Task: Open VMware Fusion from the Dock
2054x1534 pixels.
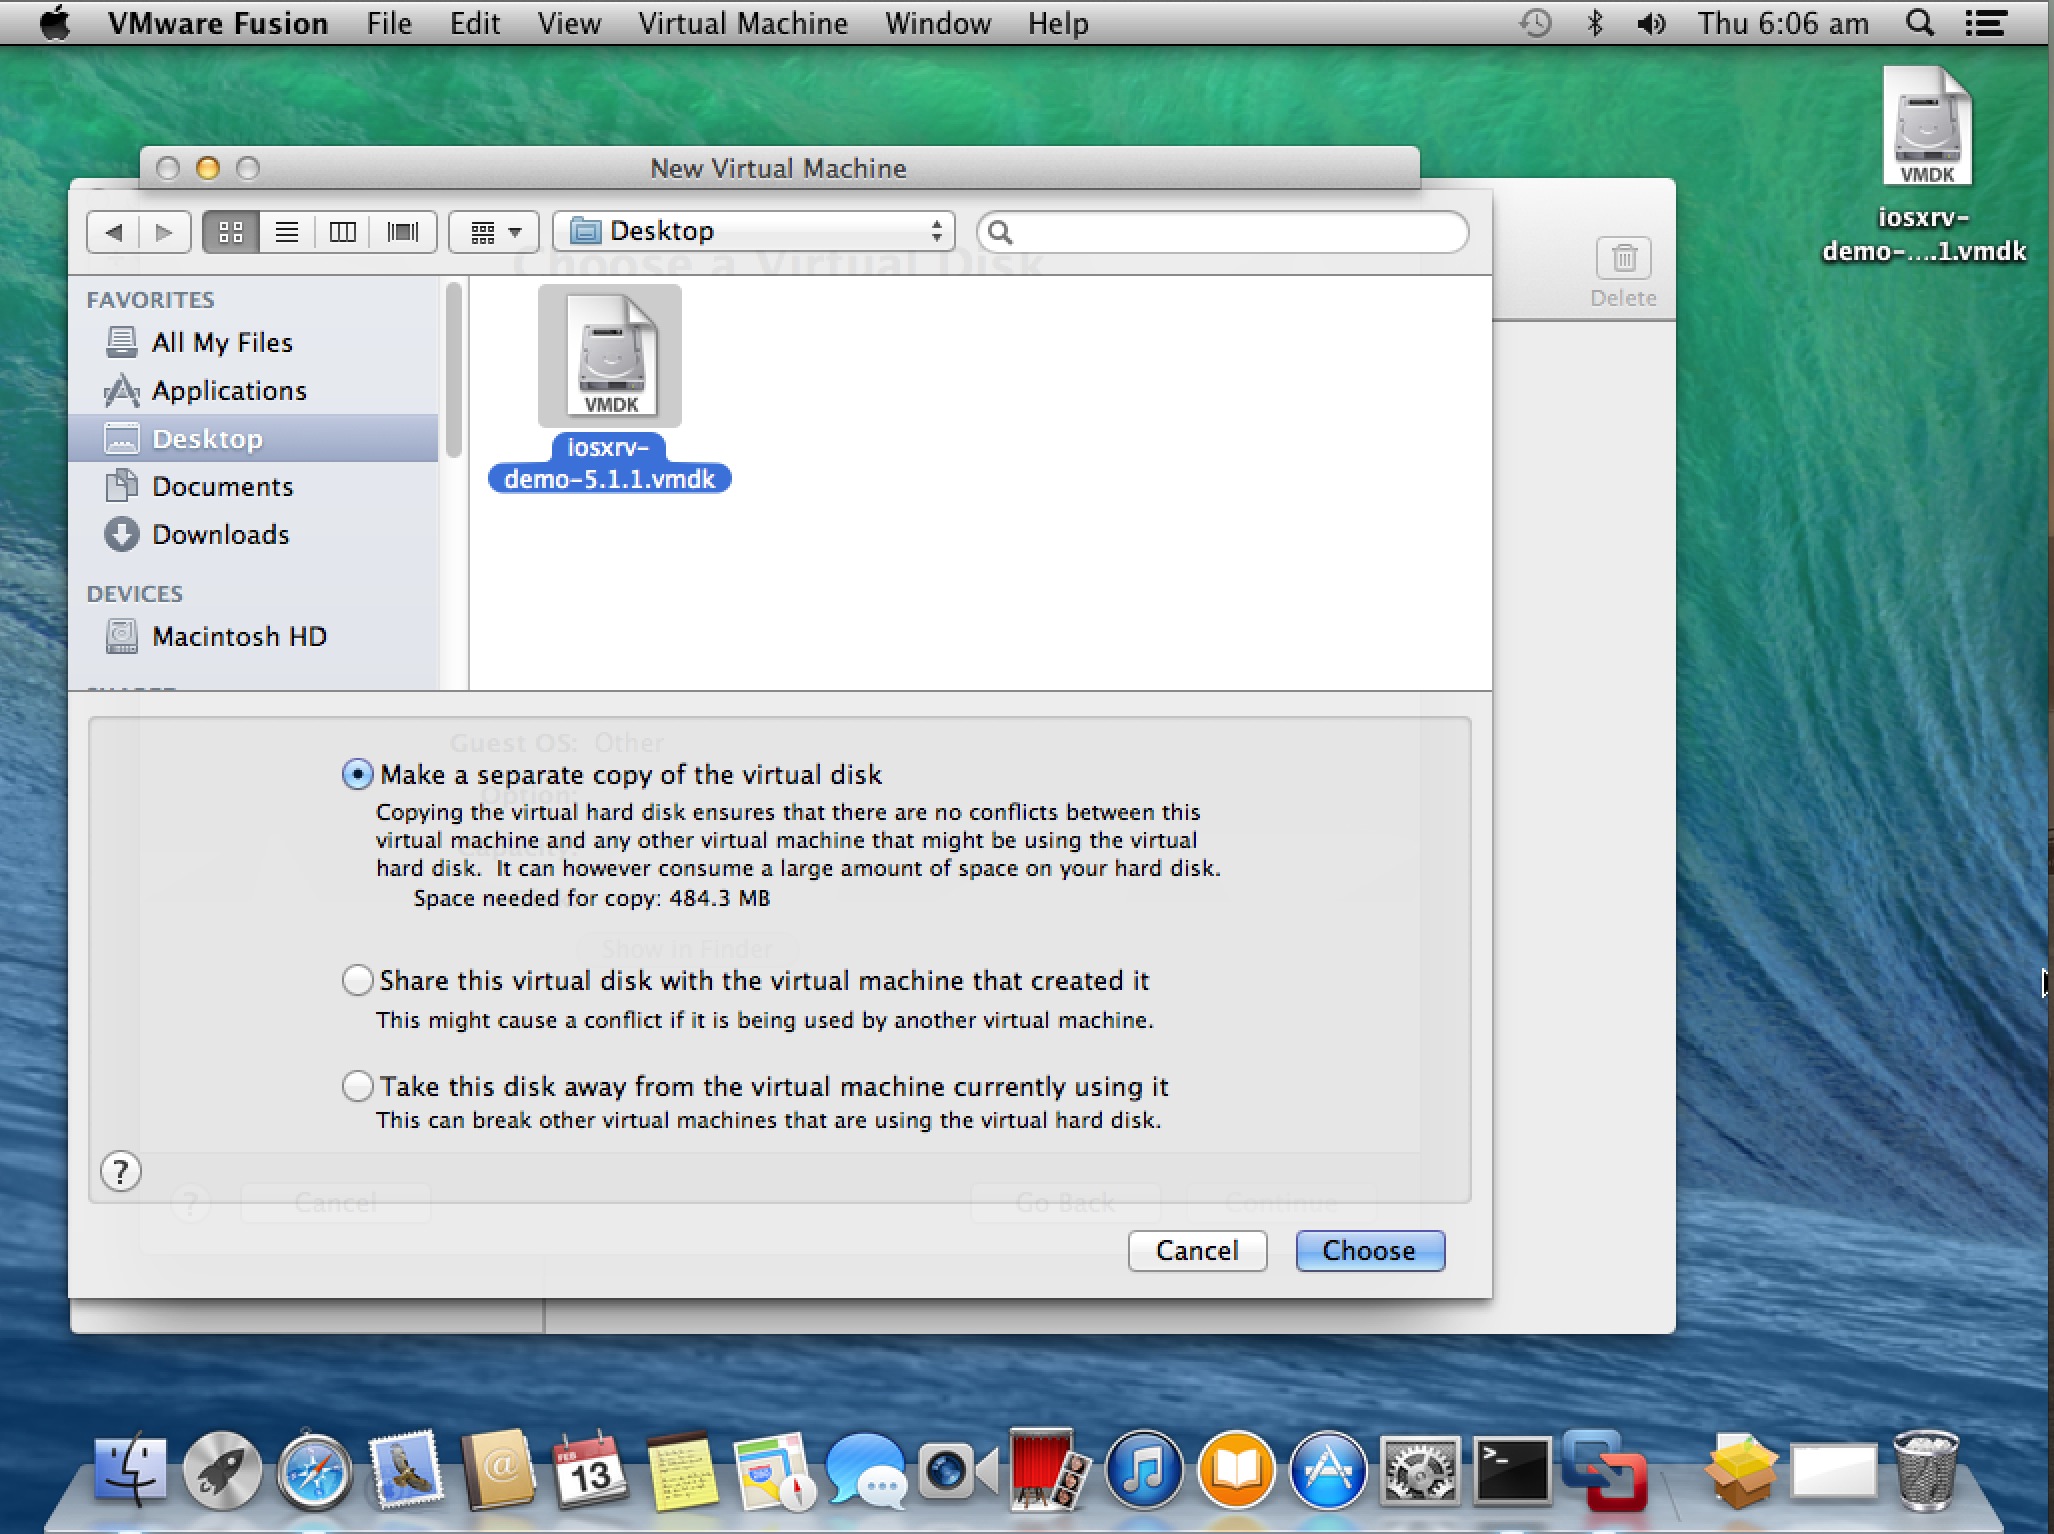Action: 1604,1470
